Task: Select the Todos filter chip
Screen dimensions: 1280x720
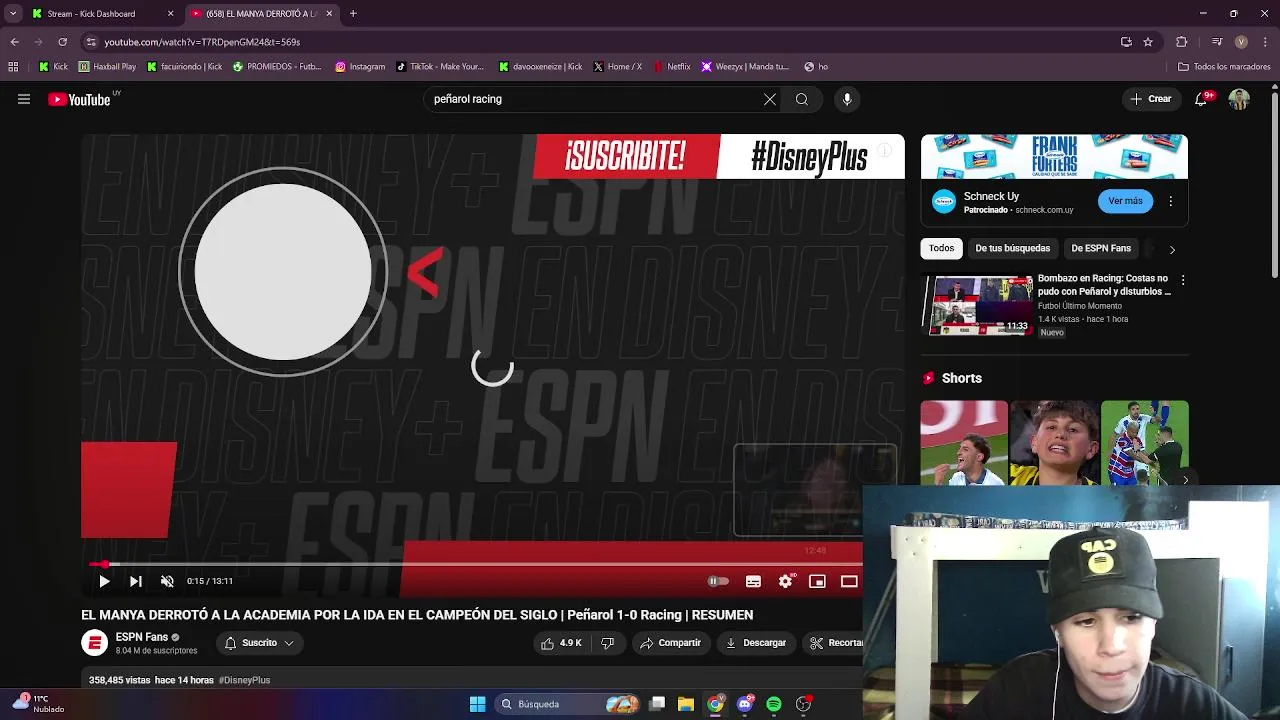Action: (x=941, y=248)
